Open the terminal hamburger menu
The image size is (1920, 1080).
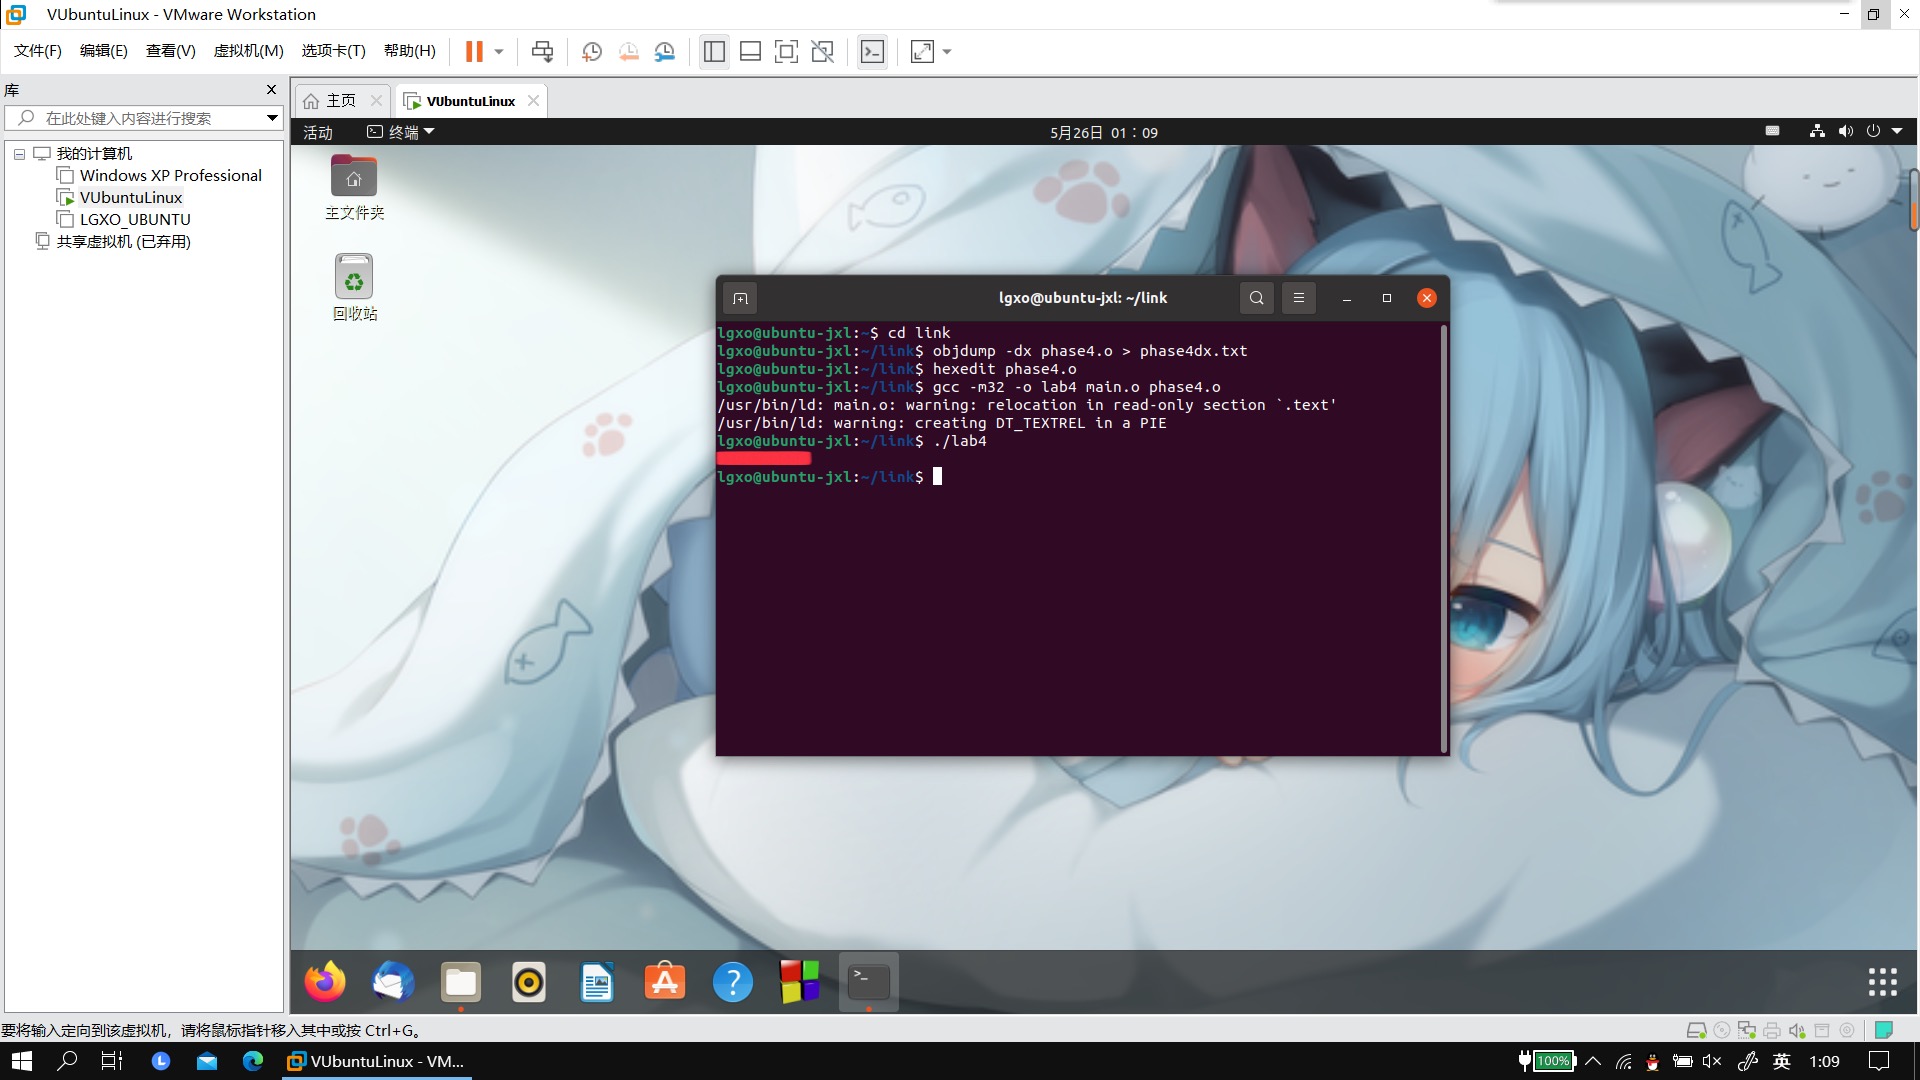pos(1299,298)
